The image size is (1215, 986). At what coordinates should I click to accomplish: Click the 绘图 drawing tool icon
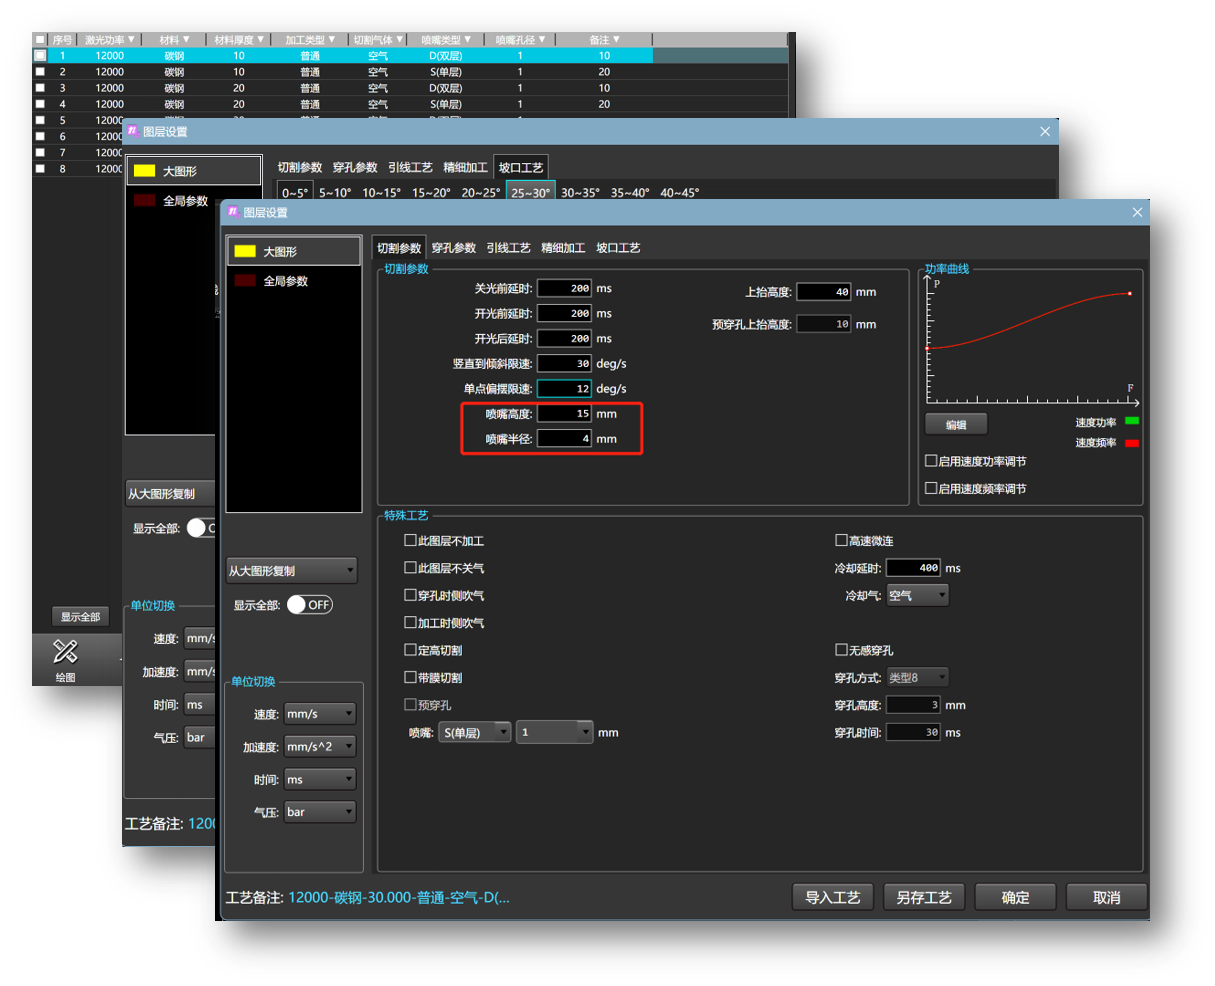[65, 652]
